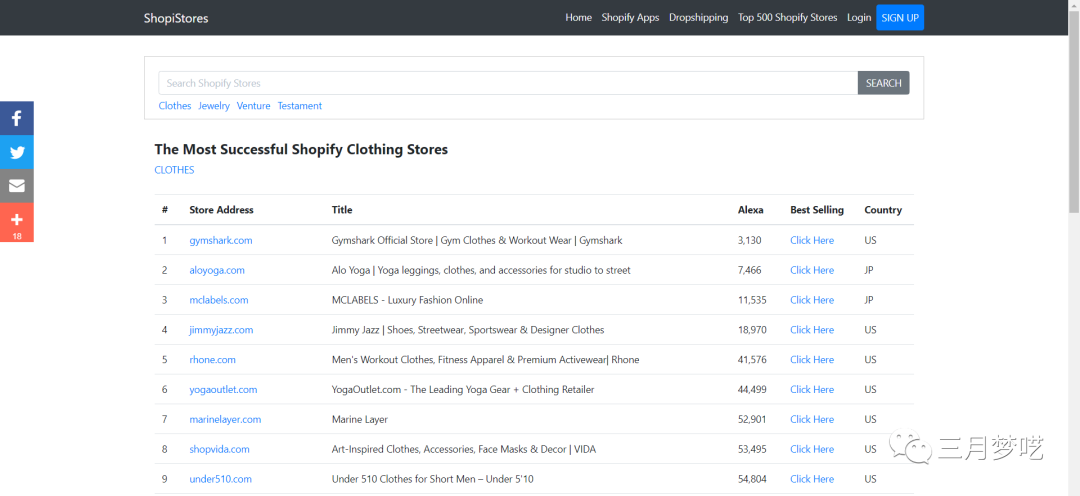The image size is (1080, 496).
Task: Open Dropshipping navigation link
Action: tap(698, 18)
